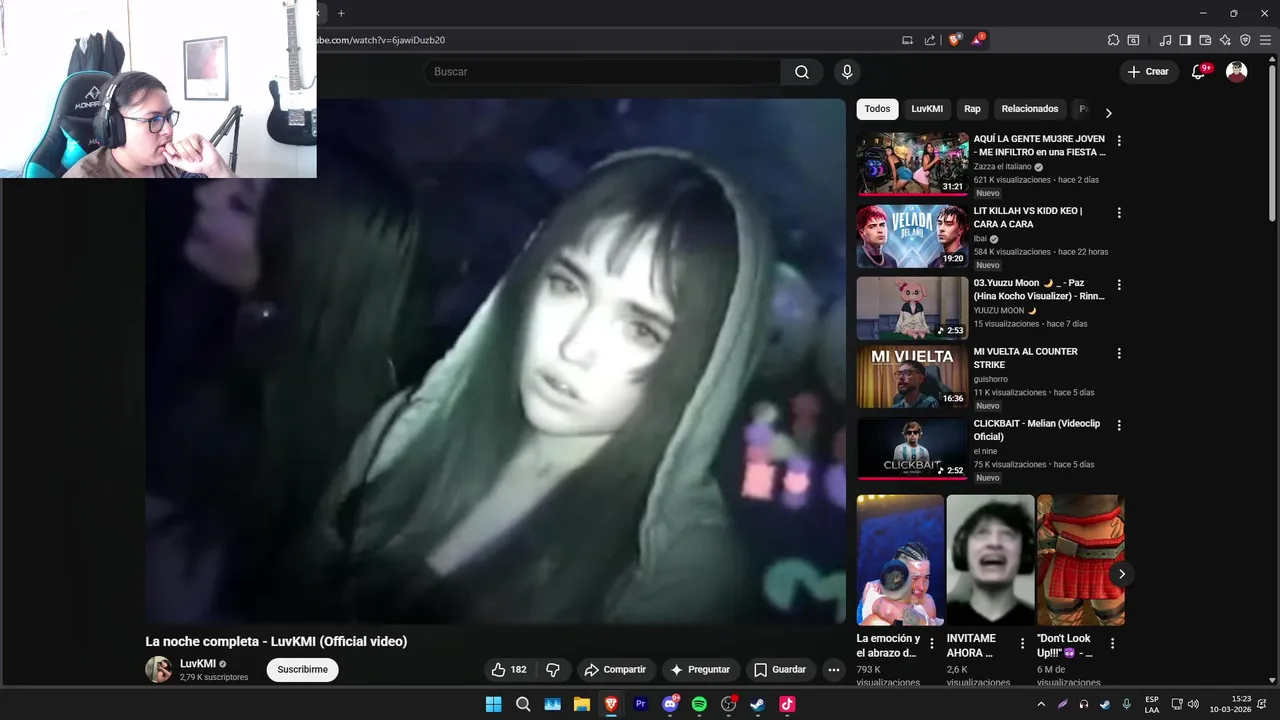1280x720 pixels.
Task: Open options menu for Yuuzu Moon video
Action: [x=1119, y=285]
